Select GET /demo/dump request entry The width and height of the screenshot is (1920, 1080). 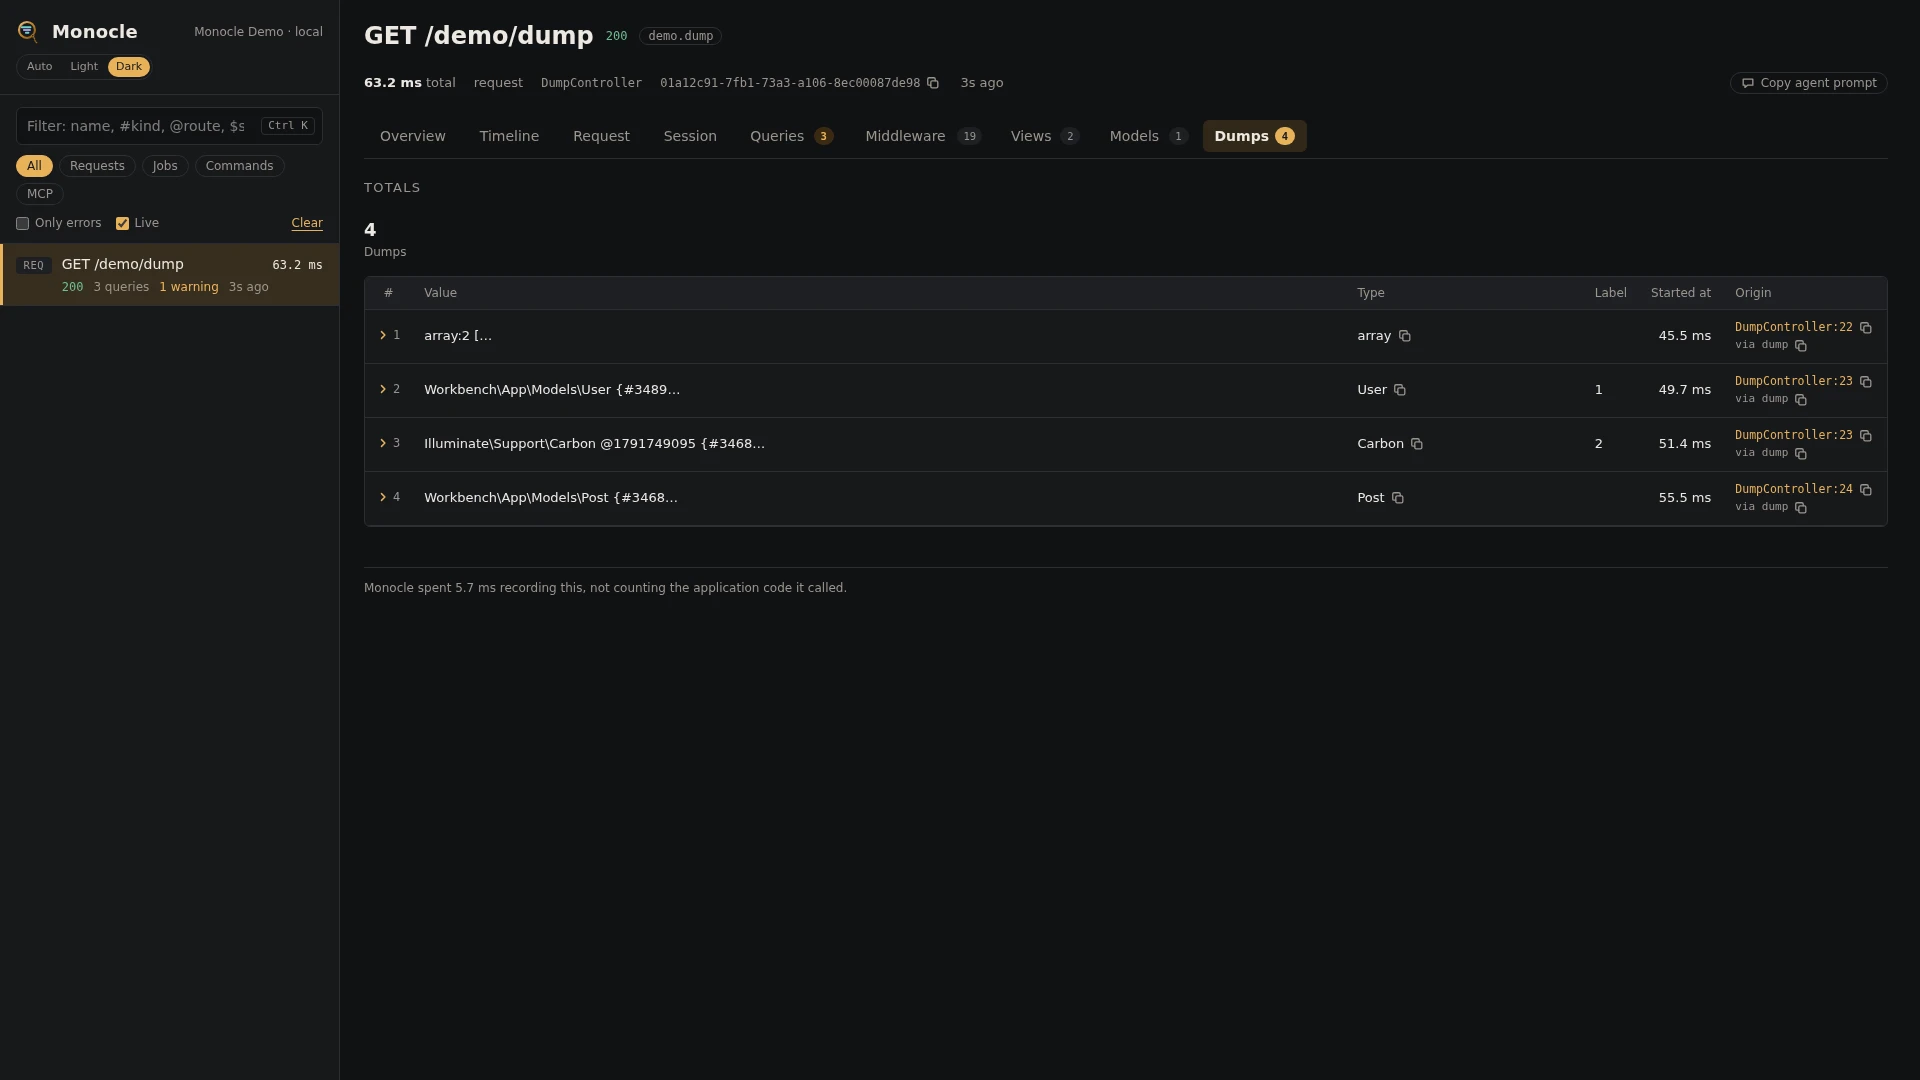coord(170,275)
